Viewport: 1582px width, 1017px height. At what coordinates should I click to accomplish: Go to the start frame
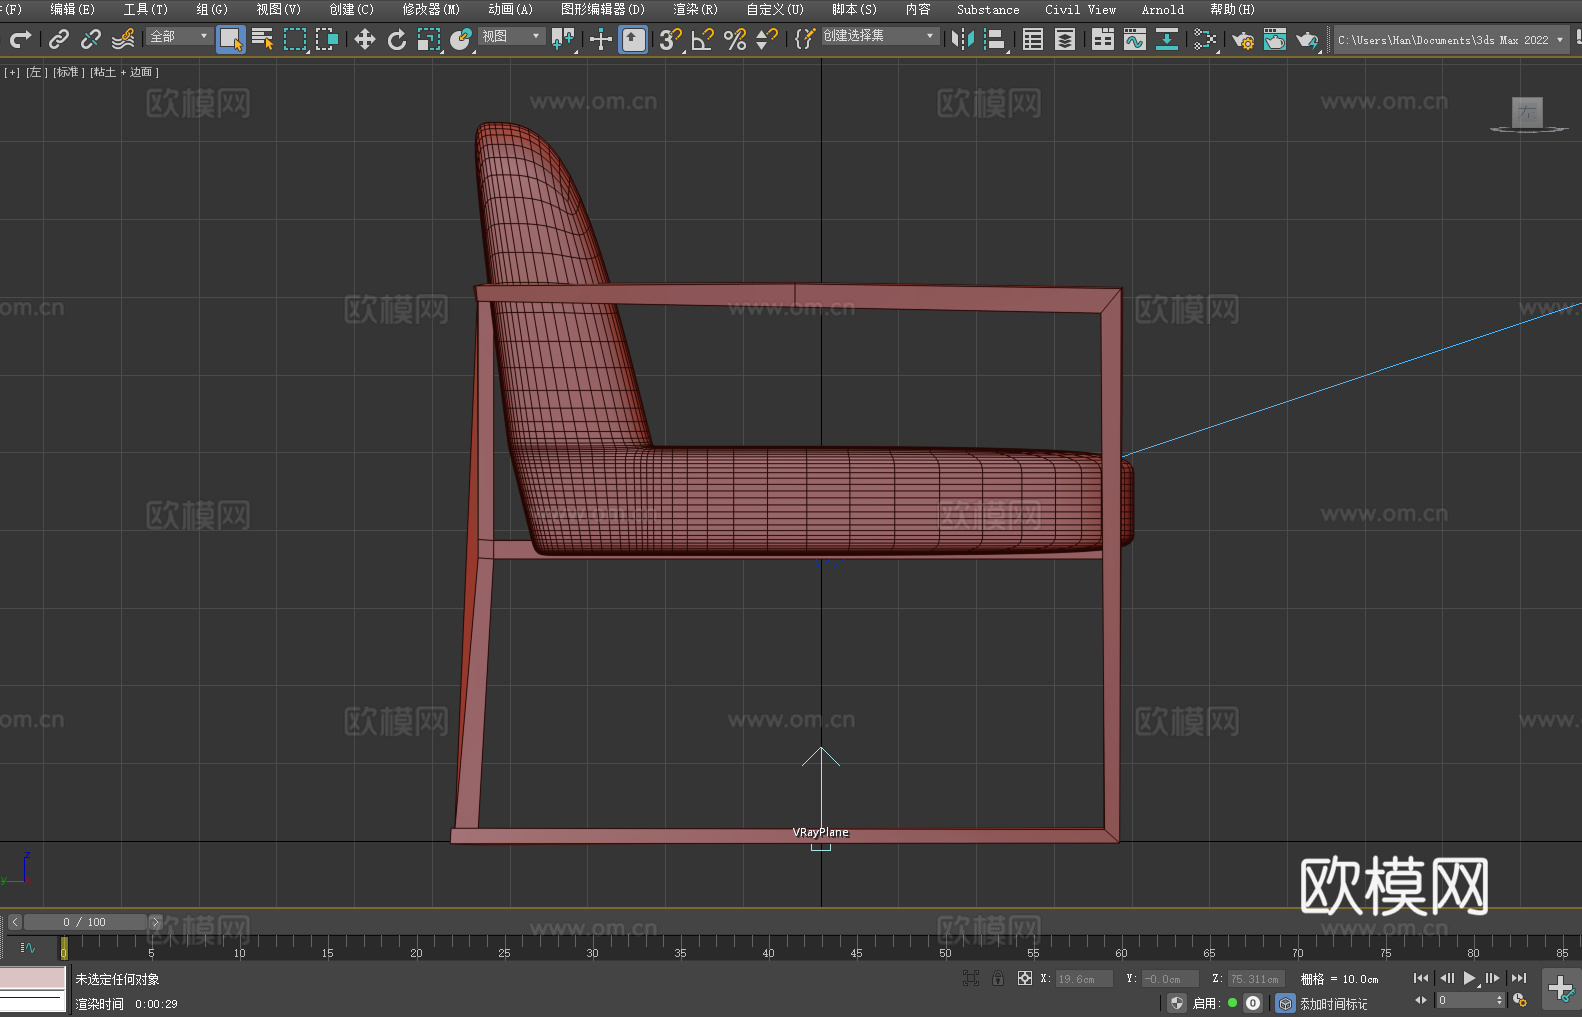coord(1421,978)
